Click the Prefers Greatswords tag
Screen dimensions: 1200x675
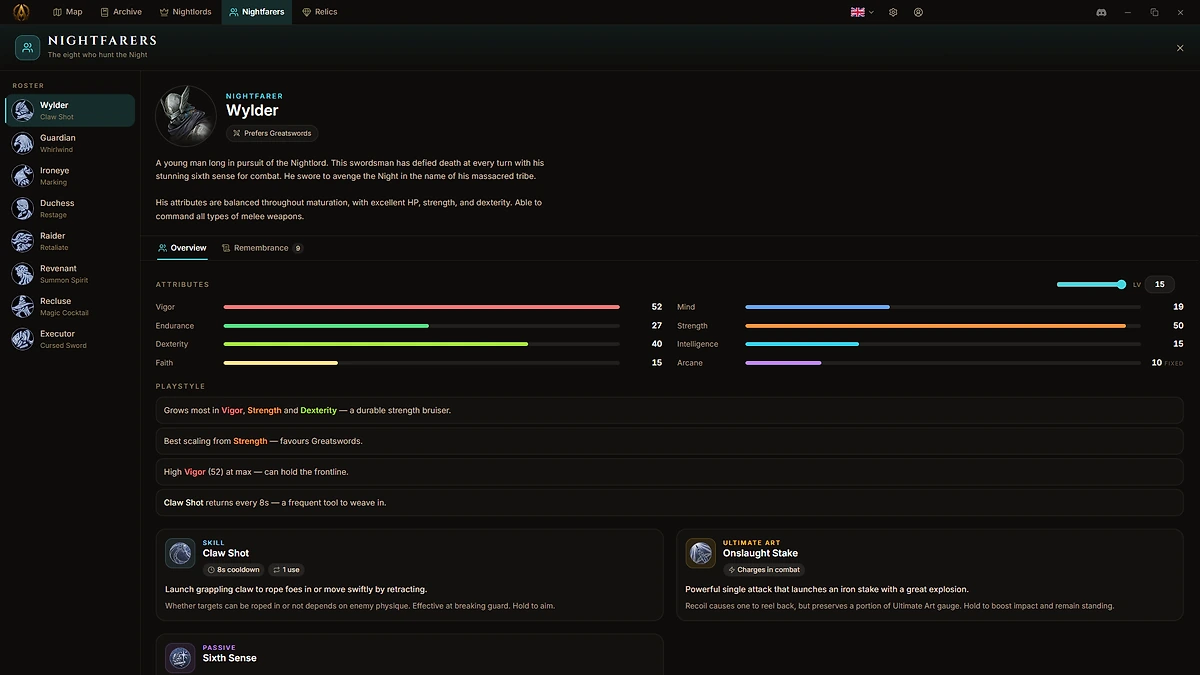tap(272, 133)
